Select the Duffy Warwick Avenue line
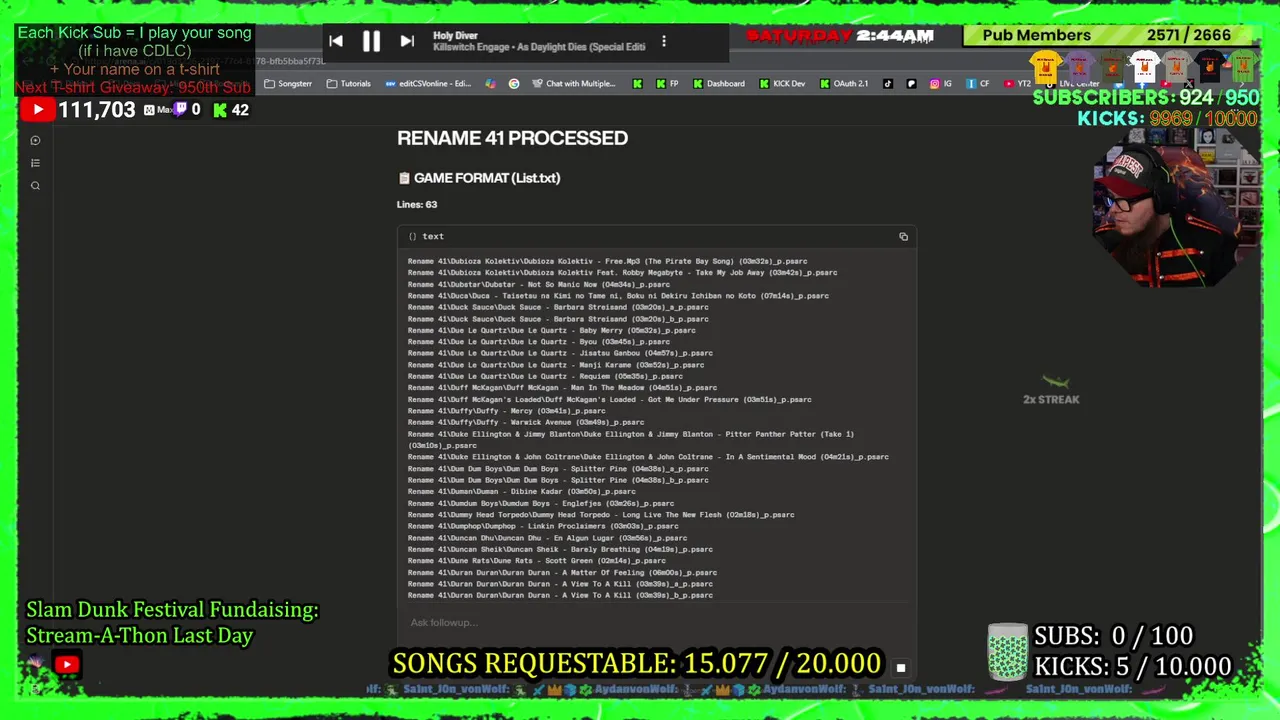Screen dimensions: 1280x720 coord(526,422)
